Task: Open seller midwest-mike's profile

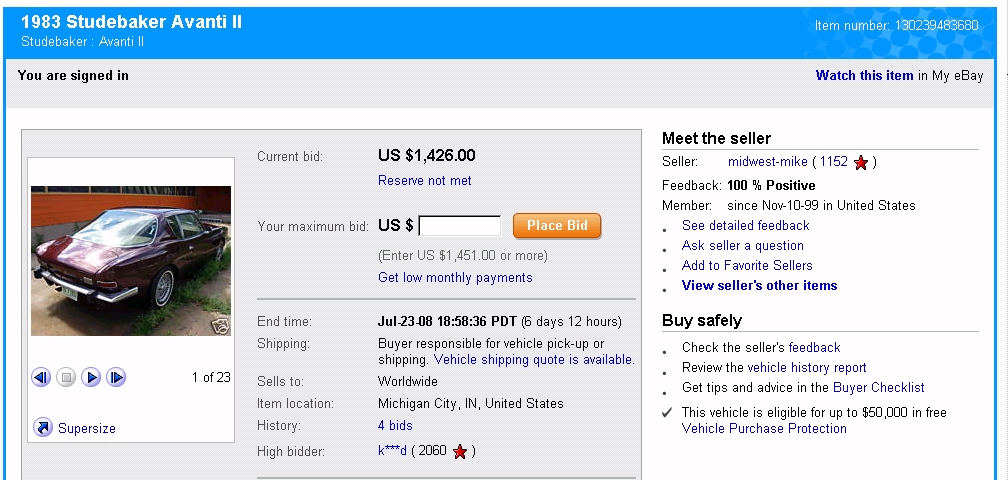Action: click(767, 162)
